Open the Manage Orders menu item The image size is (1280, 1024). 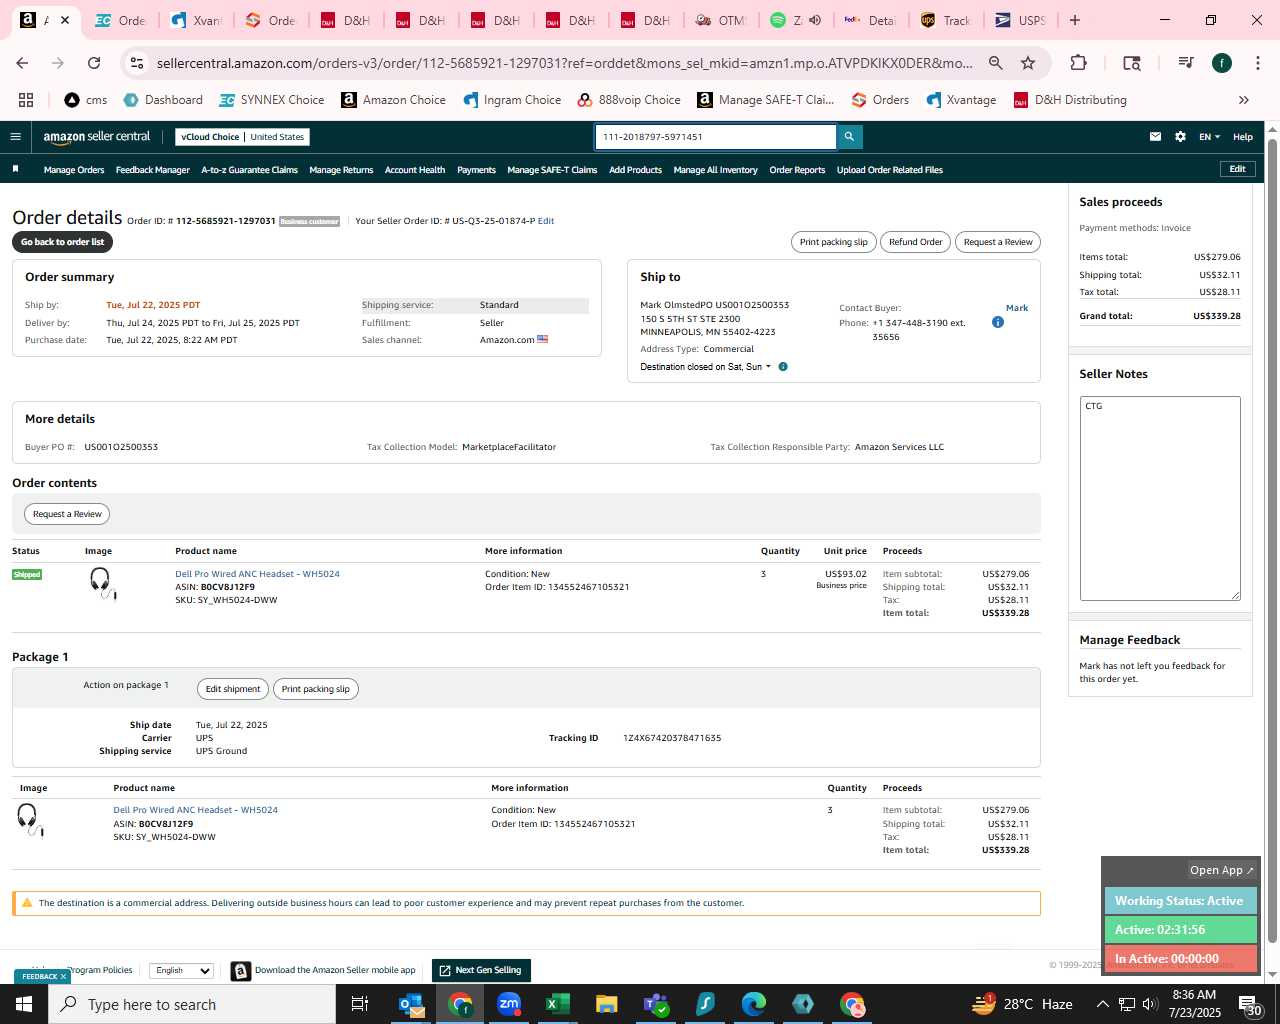pyautogui.click(x=74, y=170)
